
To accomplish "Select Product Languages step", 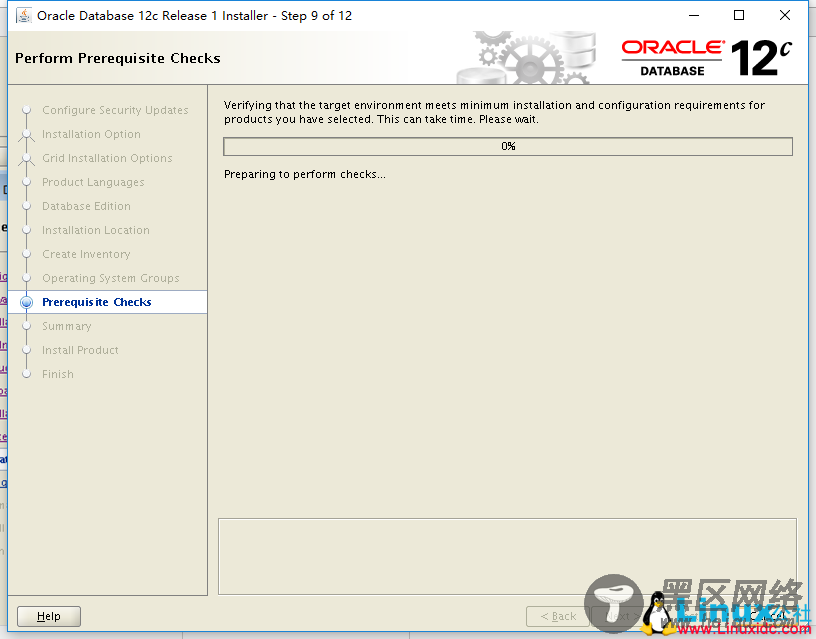I will tap(93, 182).
